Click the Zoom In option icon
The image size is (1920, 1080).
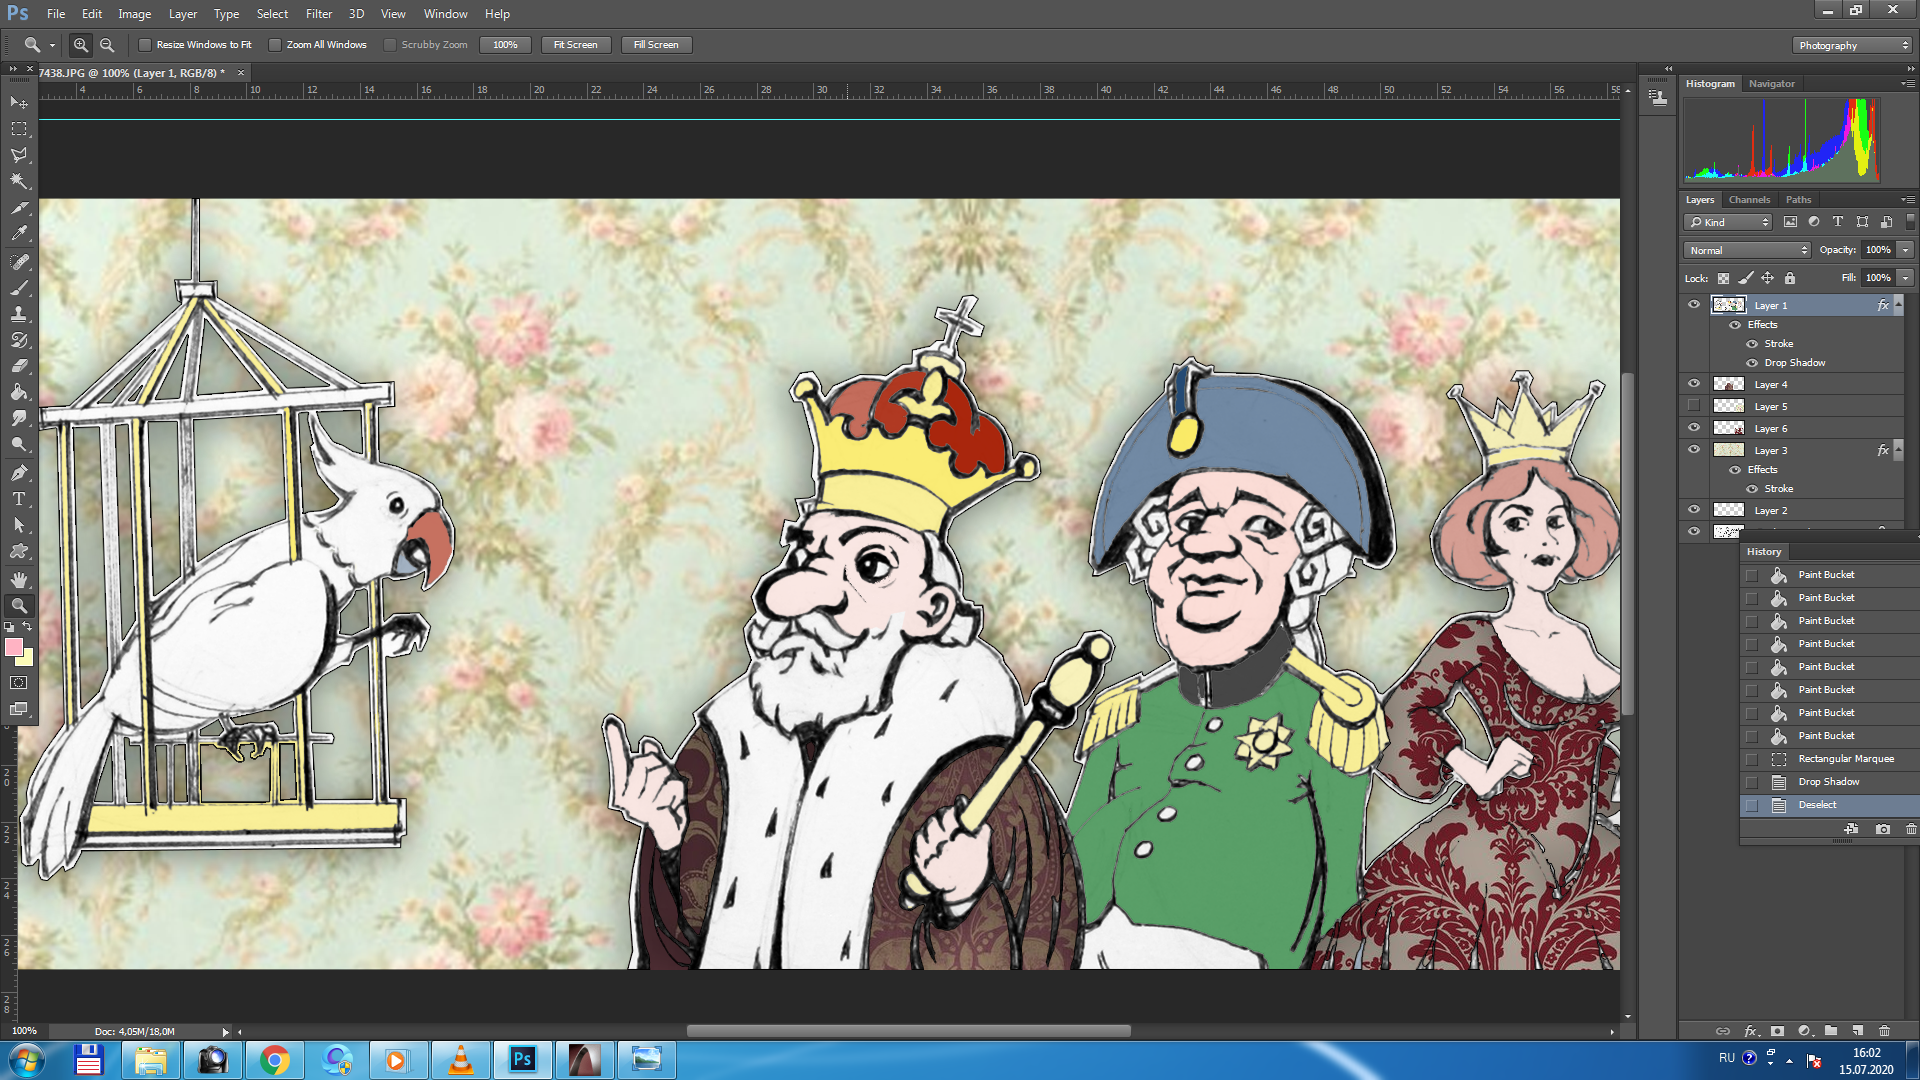81,45
